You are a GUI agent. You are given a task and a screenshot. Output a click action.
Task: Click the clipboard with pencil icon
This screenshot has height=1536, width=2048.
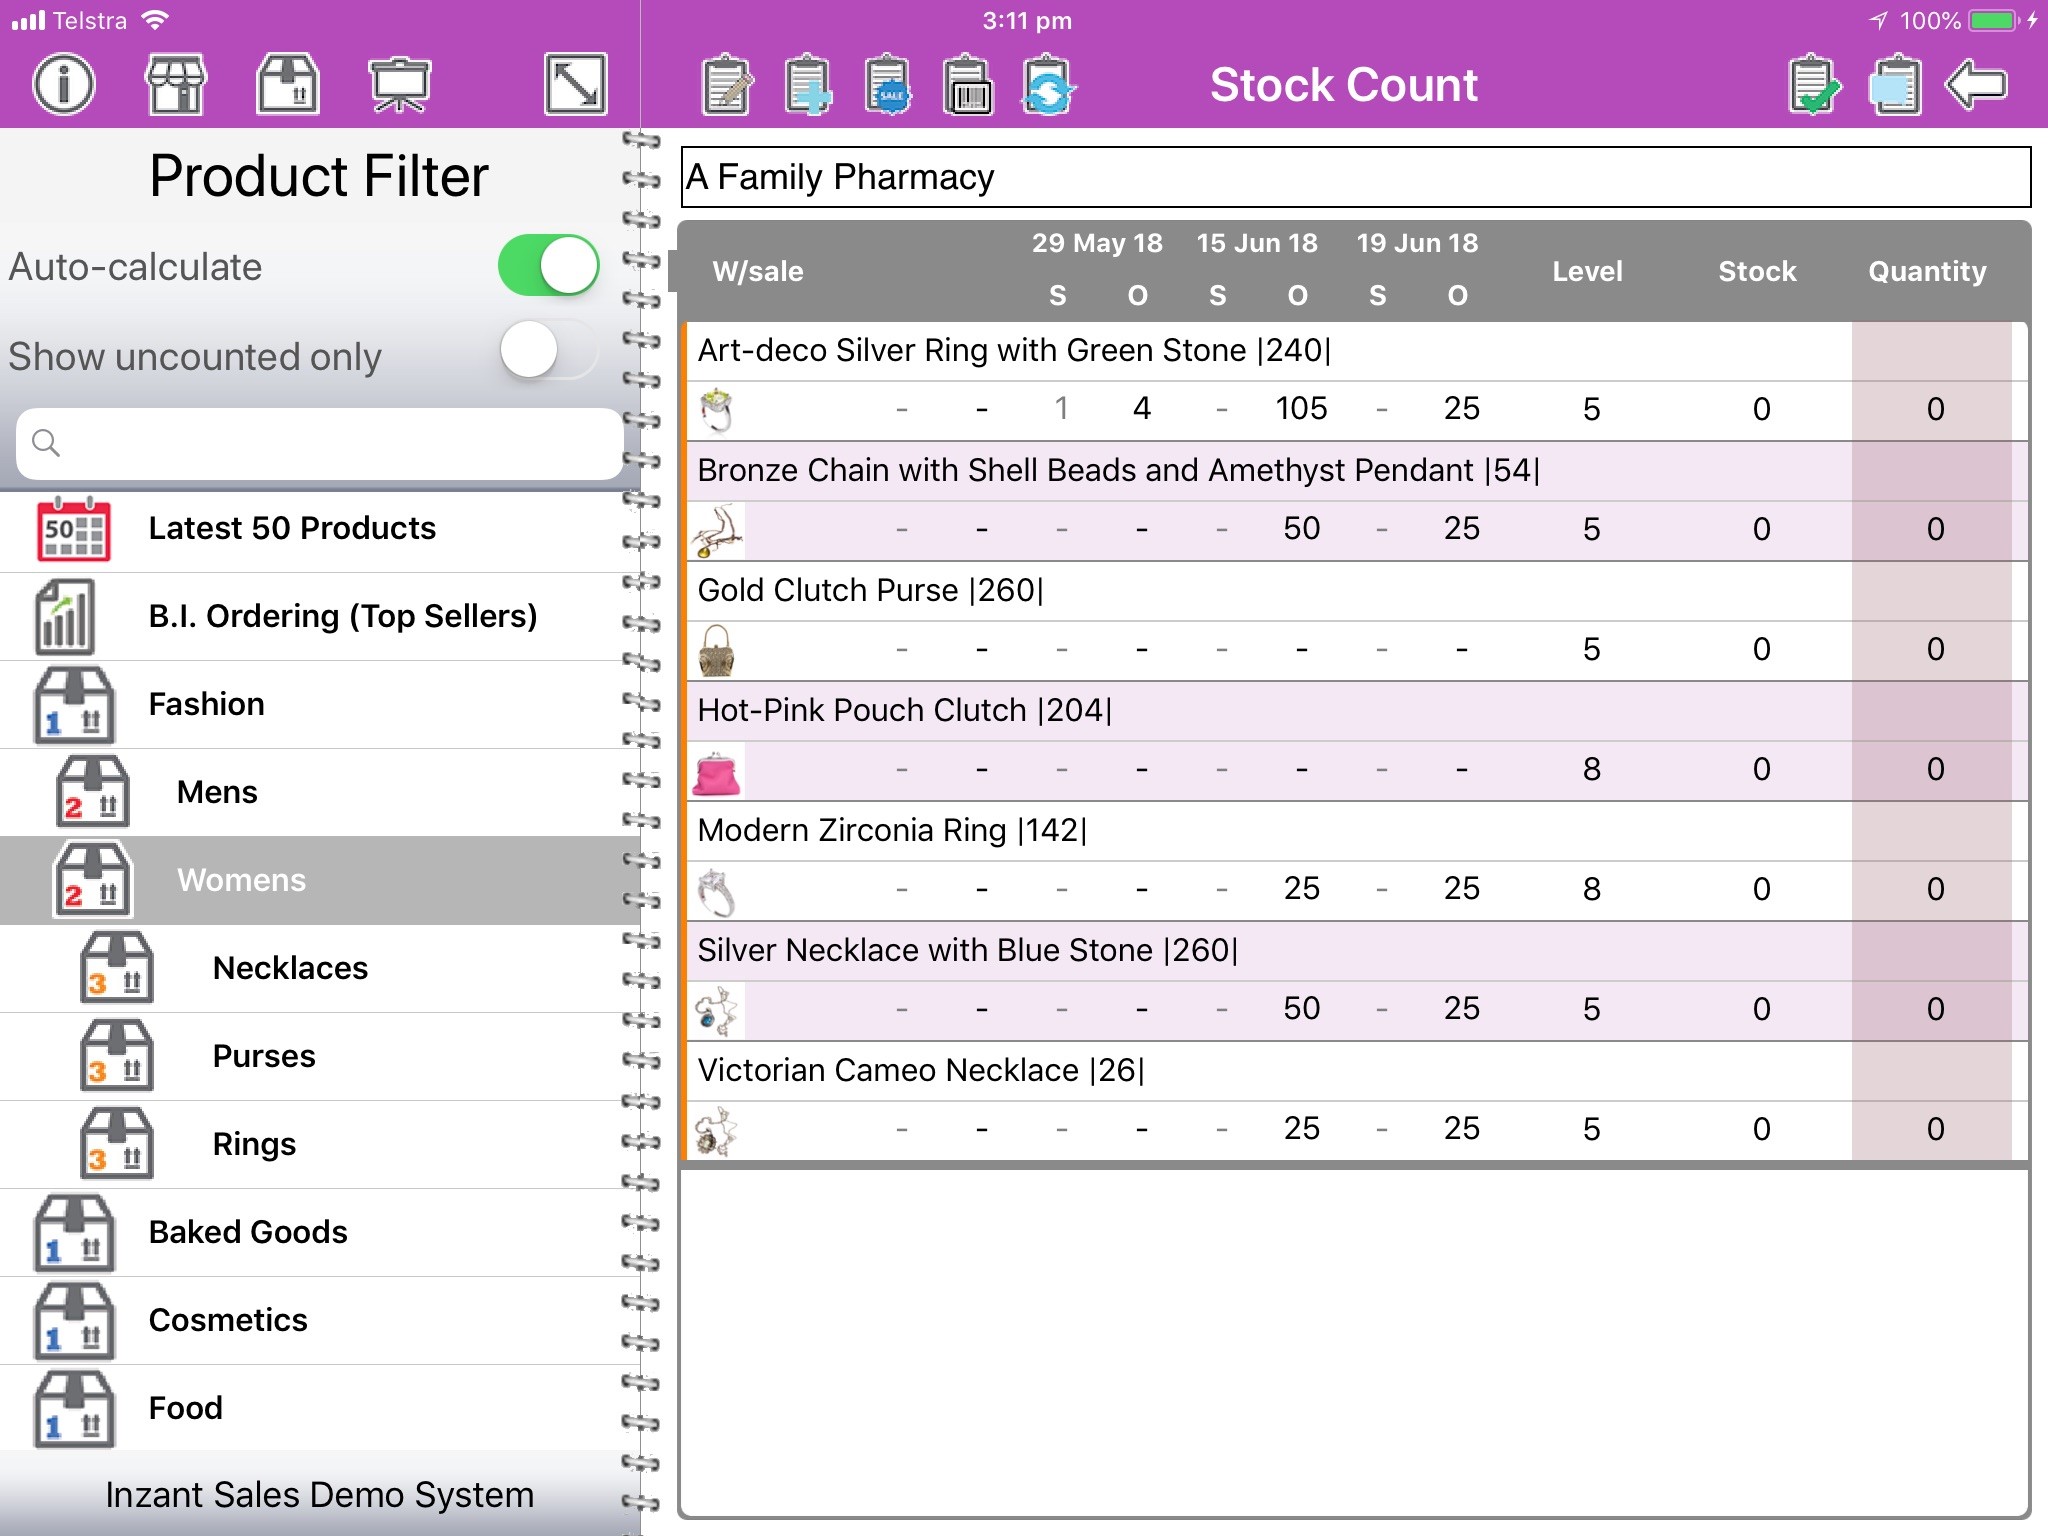coord(727,85)
